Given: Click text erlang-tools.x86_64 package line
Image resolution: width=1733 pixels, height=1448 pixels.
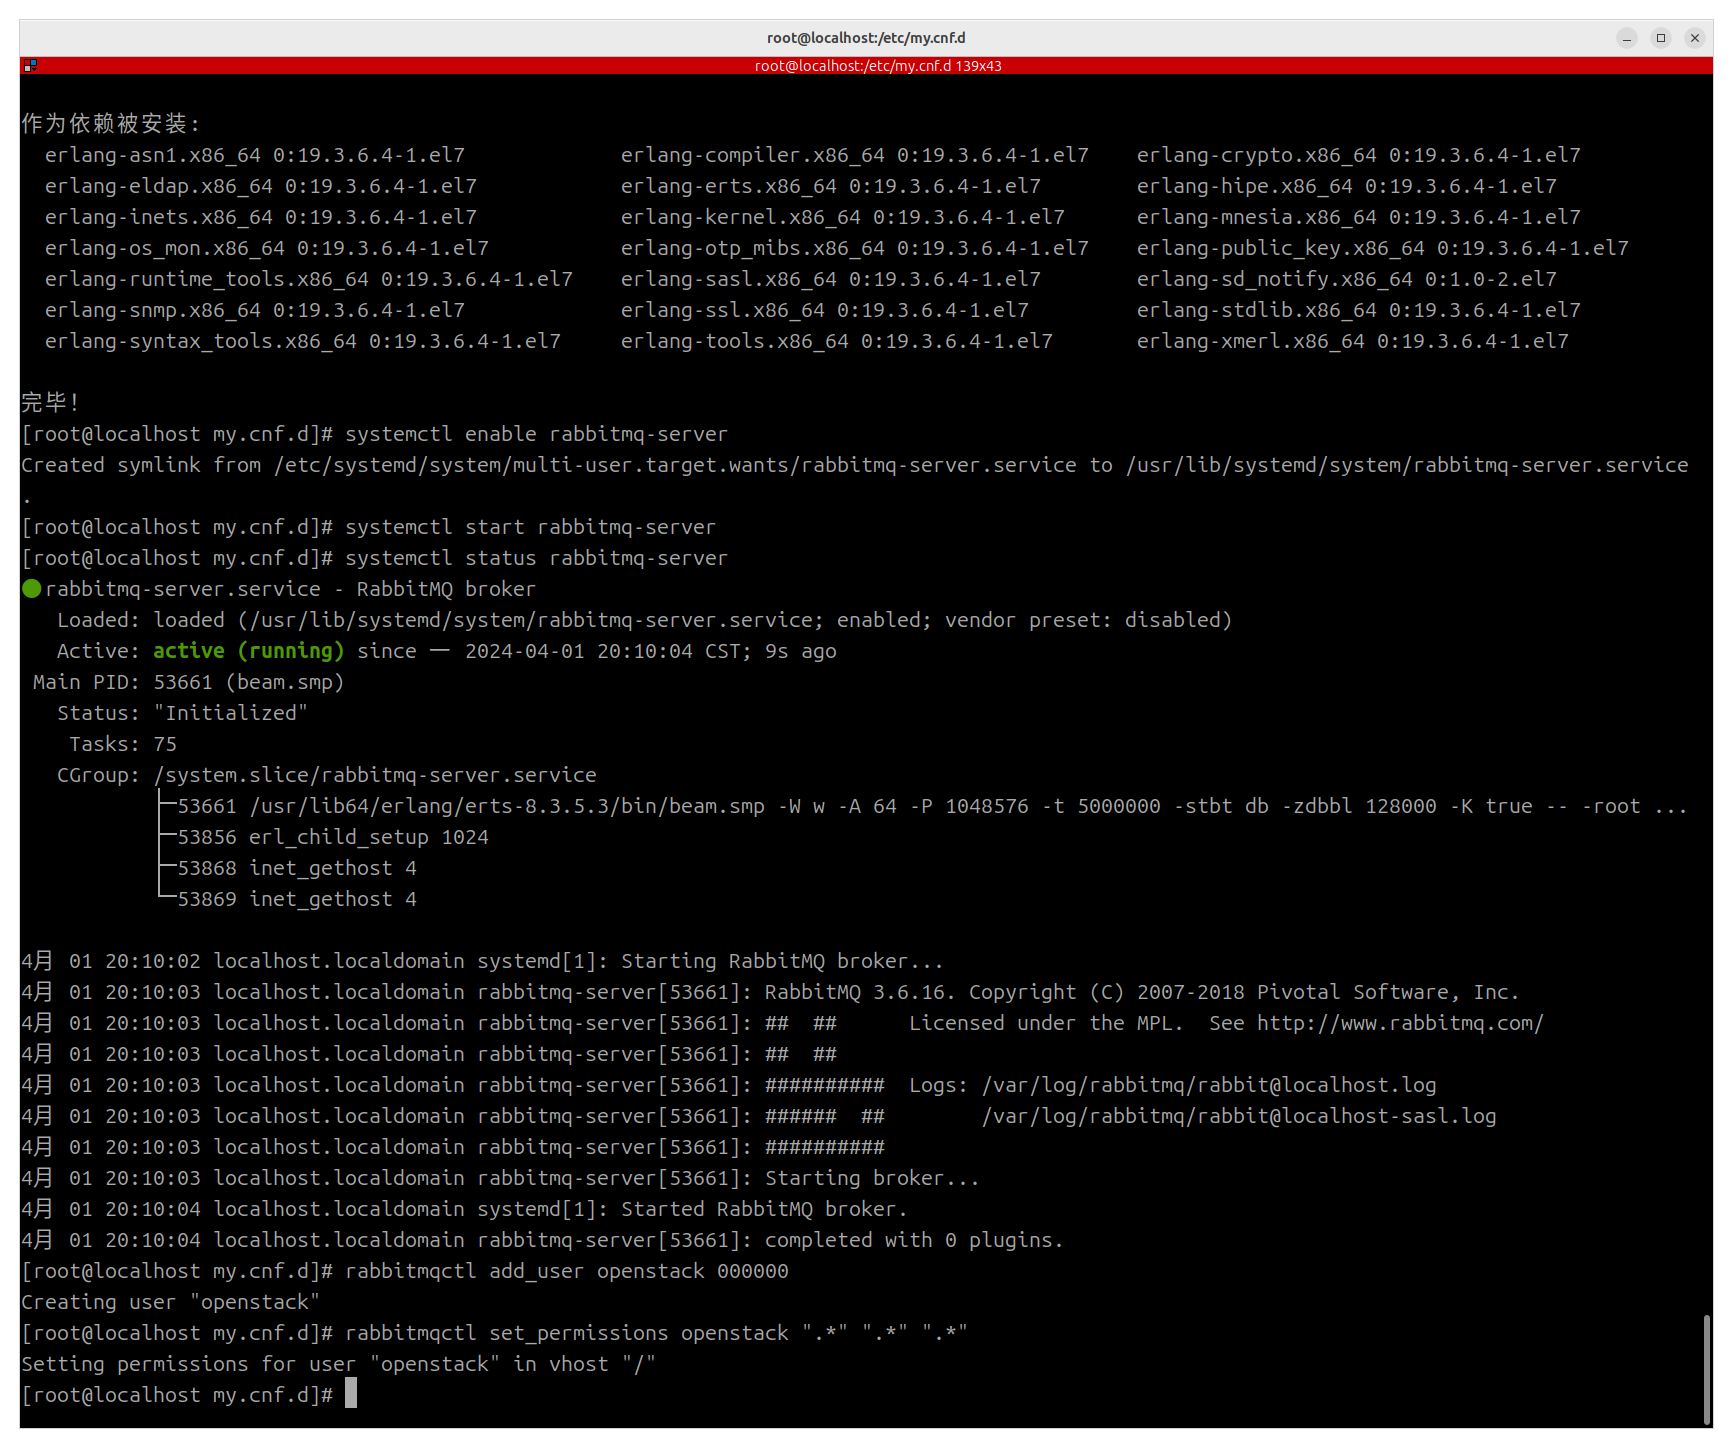Looking at the screenshot, I should [837, 342].
